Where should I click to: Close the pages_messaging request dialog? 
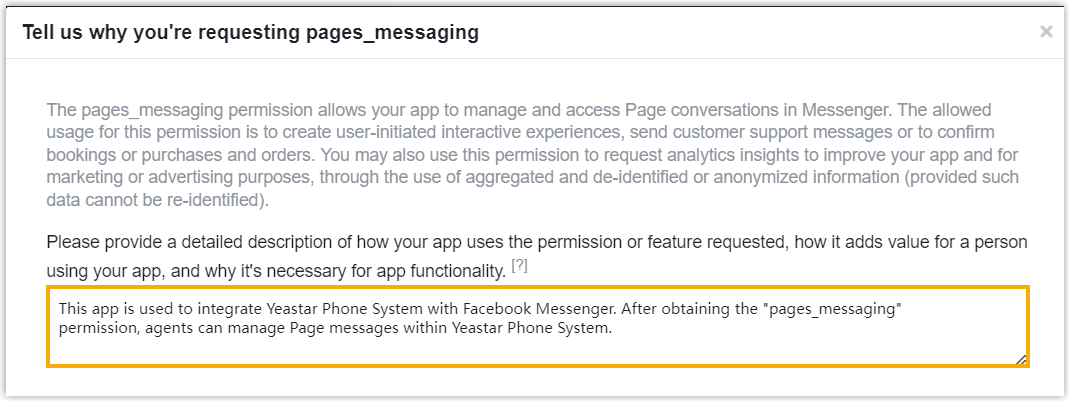pyautogui.click(x=1046, y=31)
